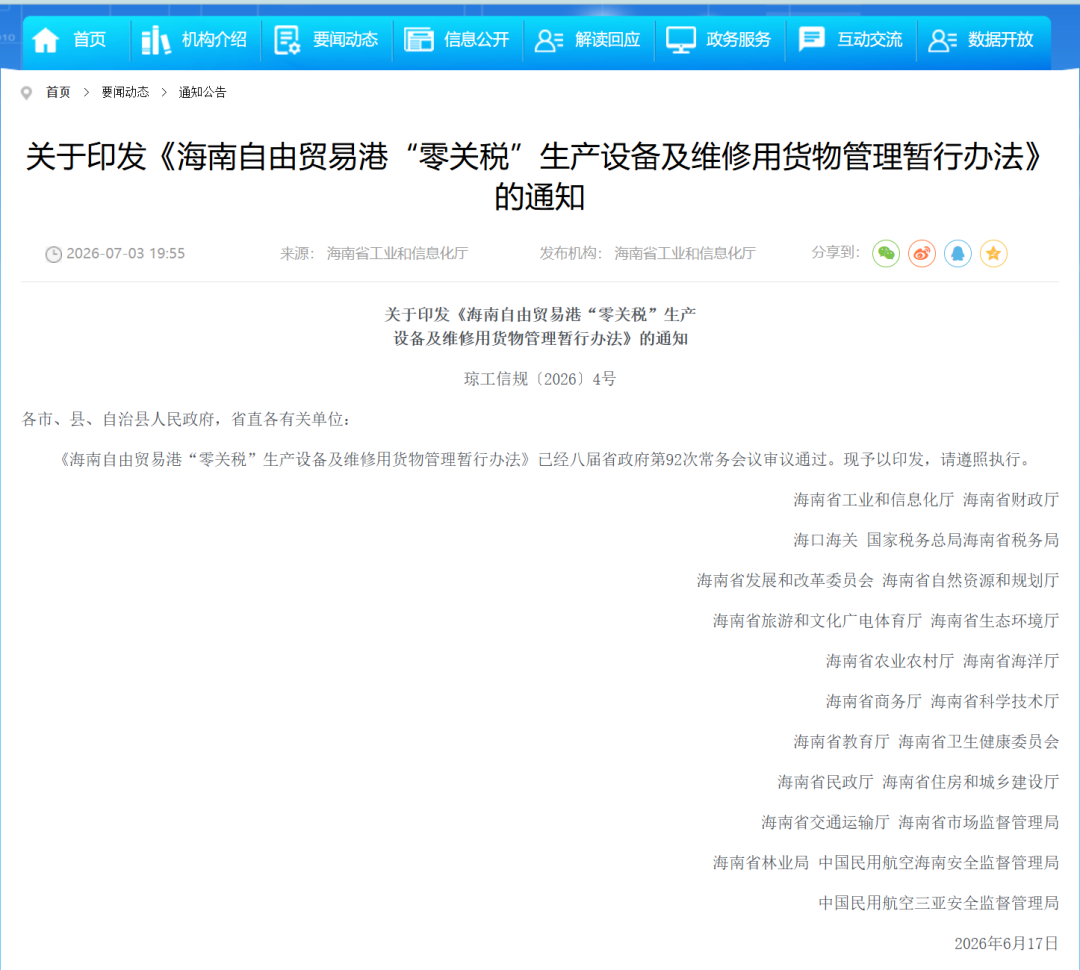Click the 解读回应 person icon
Screen dimensions: 1080x970
(x=549, y=41)
